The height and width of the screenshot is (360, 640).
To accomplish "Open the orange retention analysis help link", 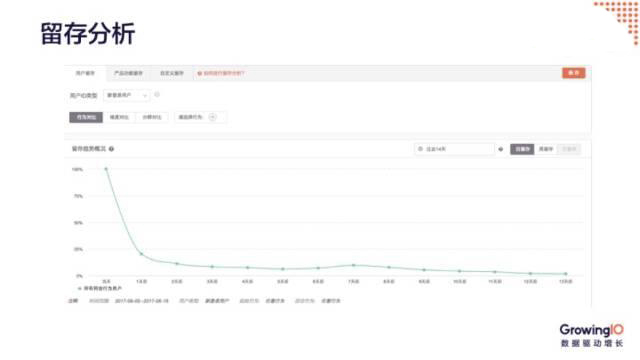I will [x=224, y=73].
